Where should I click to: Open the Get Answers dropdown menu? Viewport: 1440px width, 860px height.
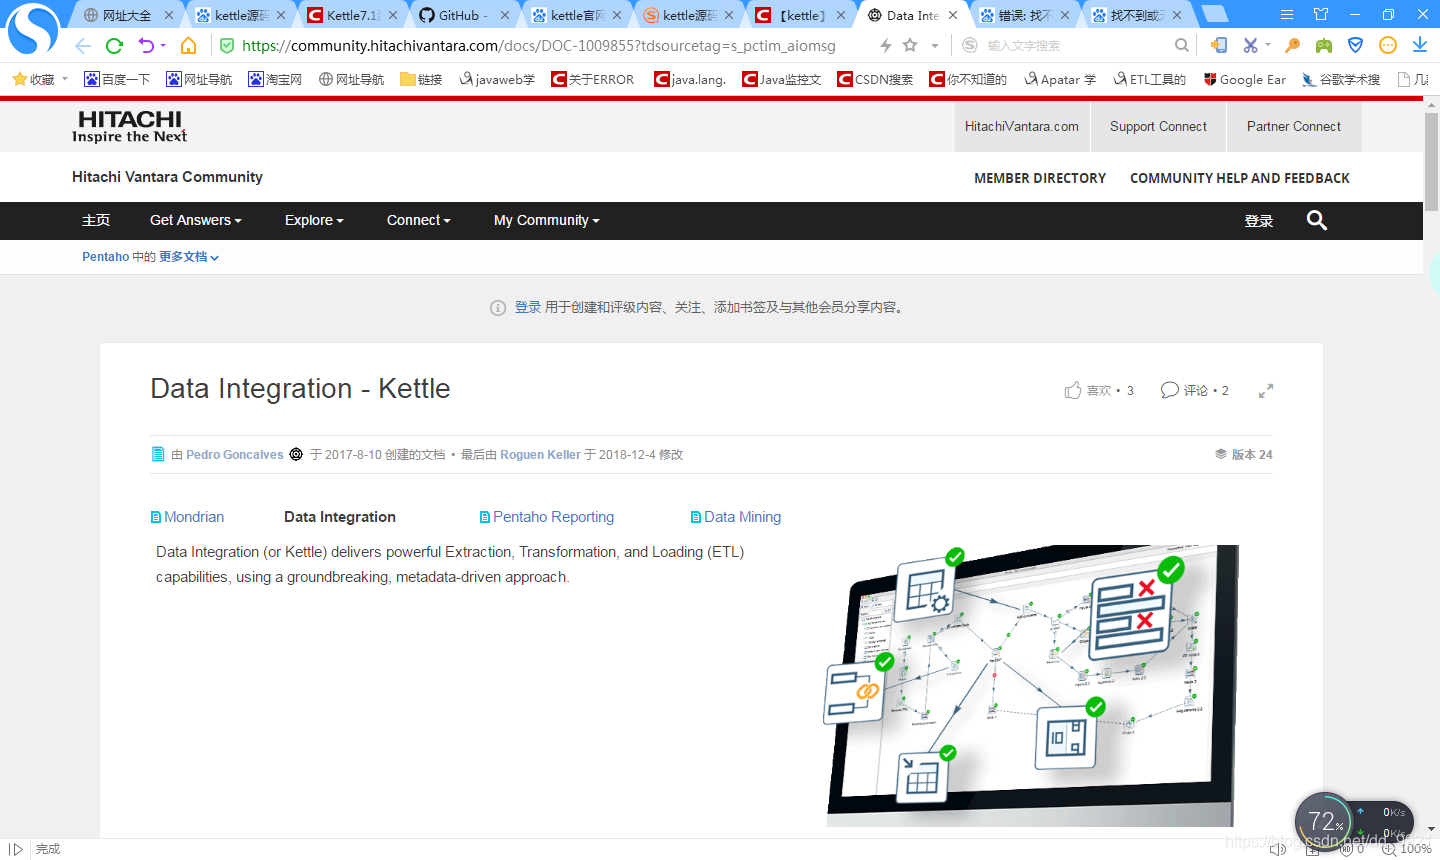tap(196, 220)
